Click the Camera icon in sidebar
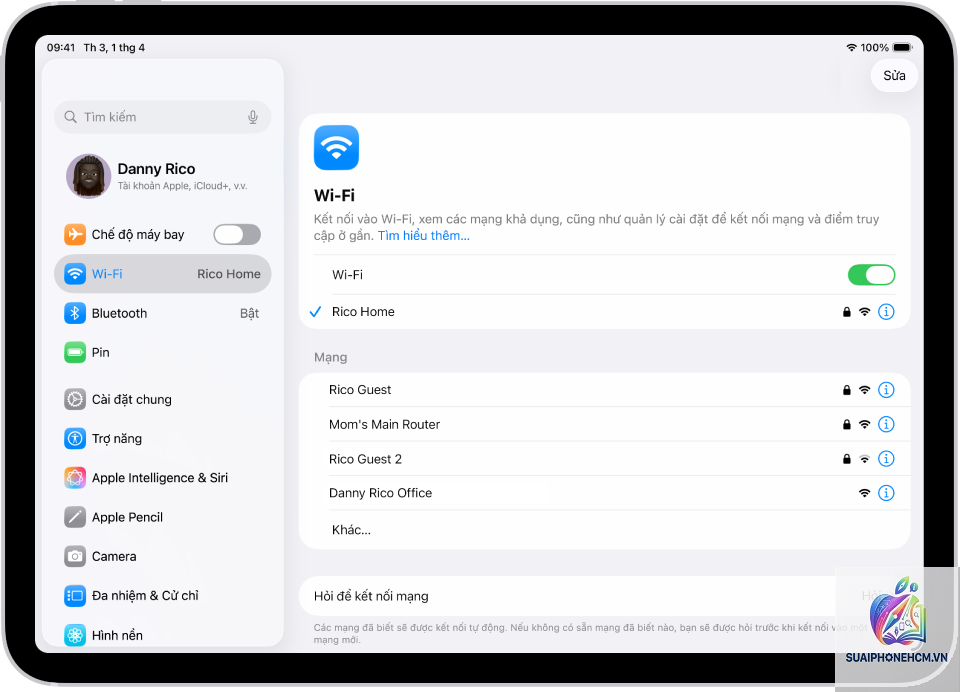Screen dimensions: 960x692 point(75,556)
